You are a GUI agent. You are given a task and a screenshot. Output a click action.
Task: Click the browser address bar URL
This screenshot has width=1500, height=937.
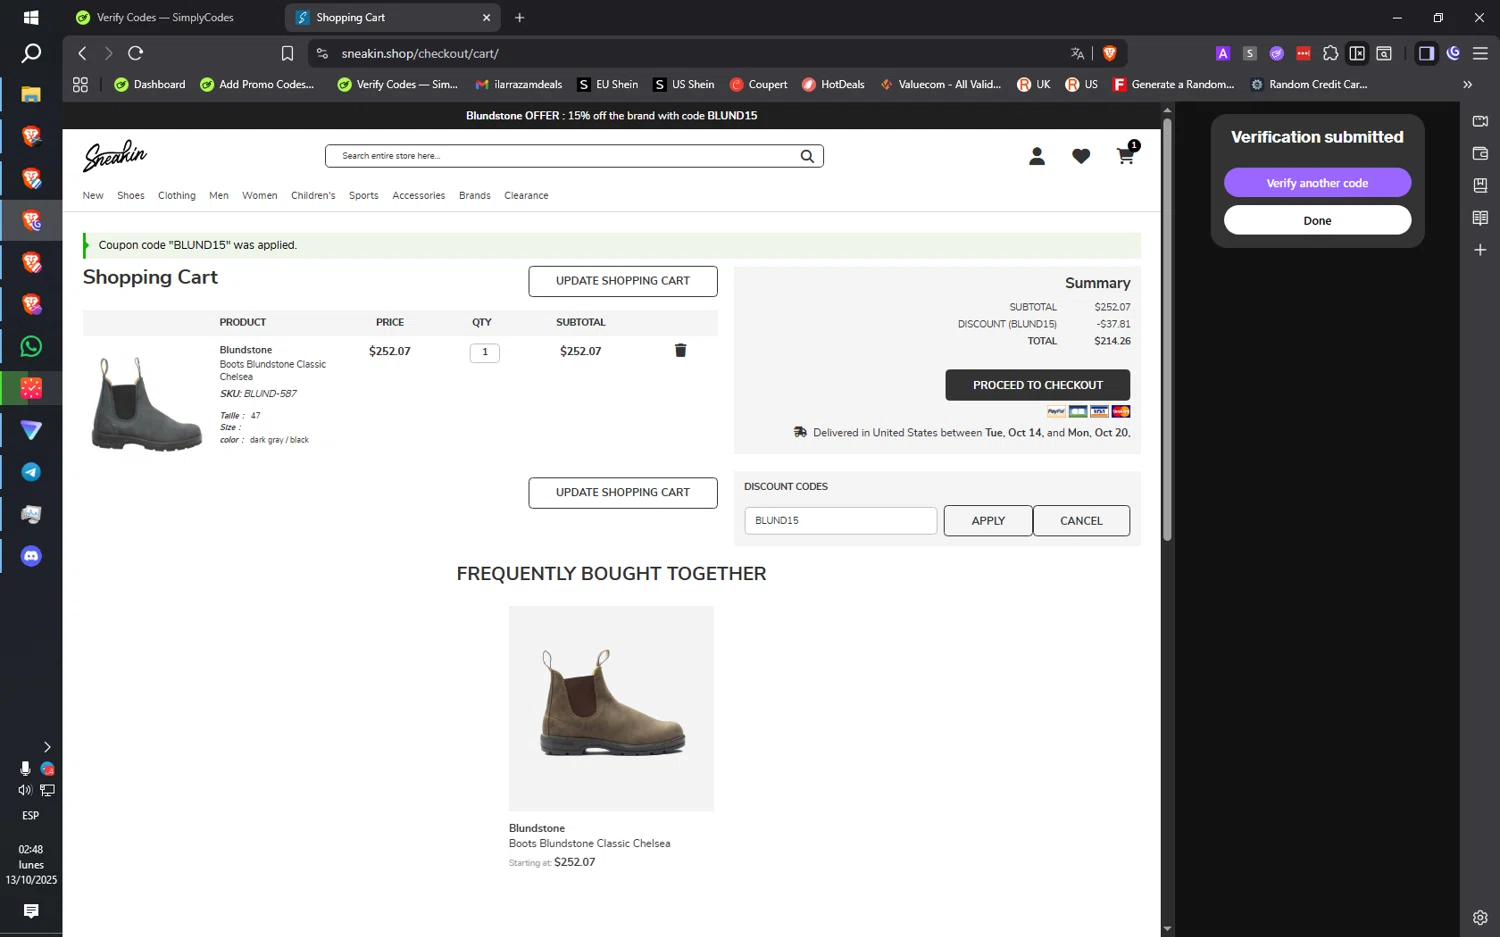(x=420, y=53)
